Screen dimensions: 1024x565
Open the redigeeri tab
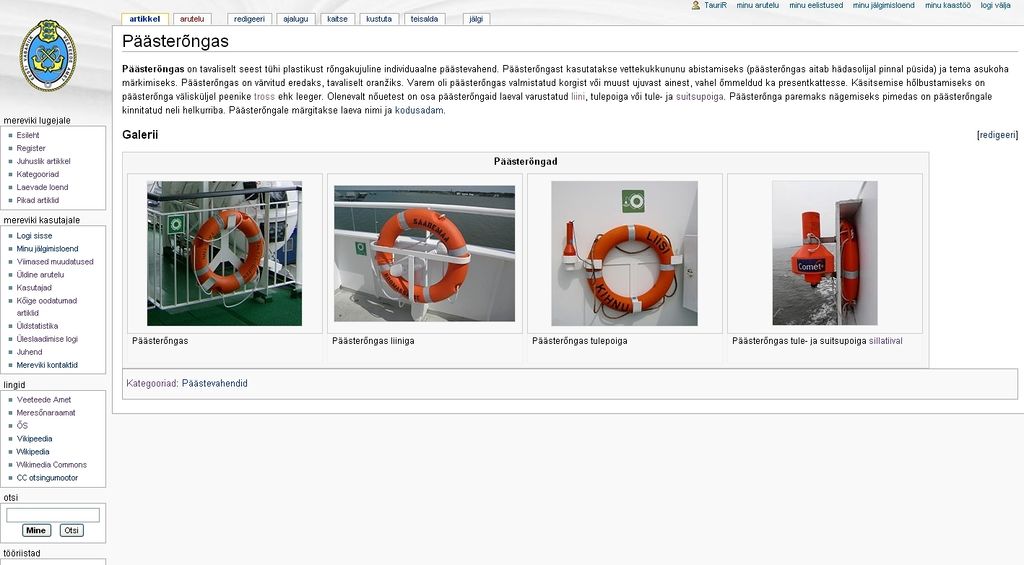249,19
